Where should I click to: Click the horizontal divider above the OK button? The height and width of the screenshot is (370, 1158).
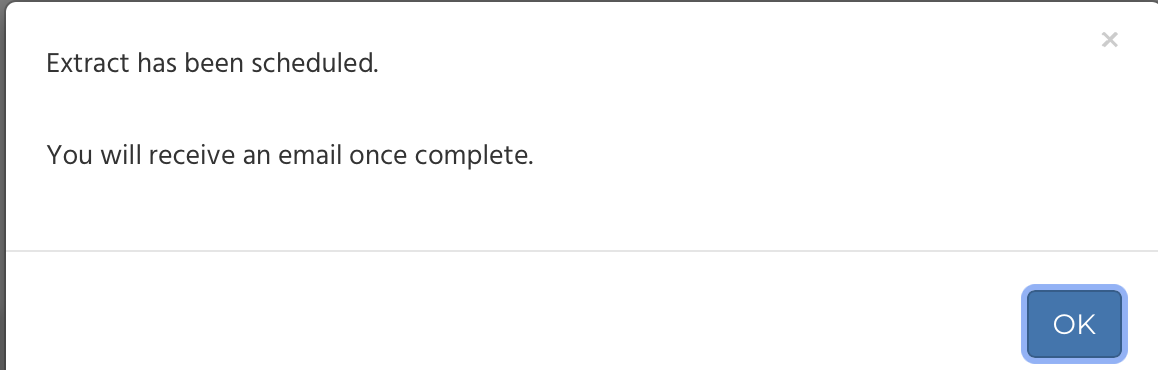582,251
